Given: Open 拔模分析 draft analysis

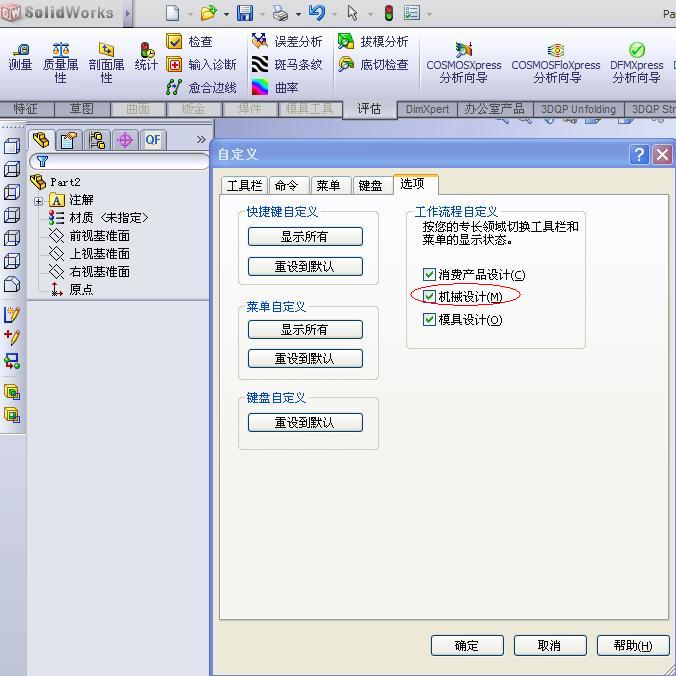Looking at the screenshot, I should (x=373, y=41).
